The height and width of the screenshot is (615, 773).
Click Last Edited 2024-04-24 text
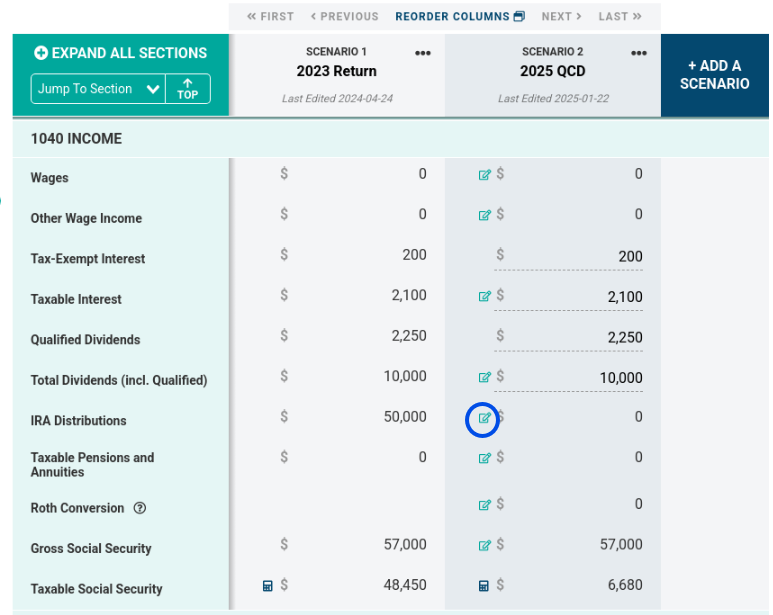338,99
